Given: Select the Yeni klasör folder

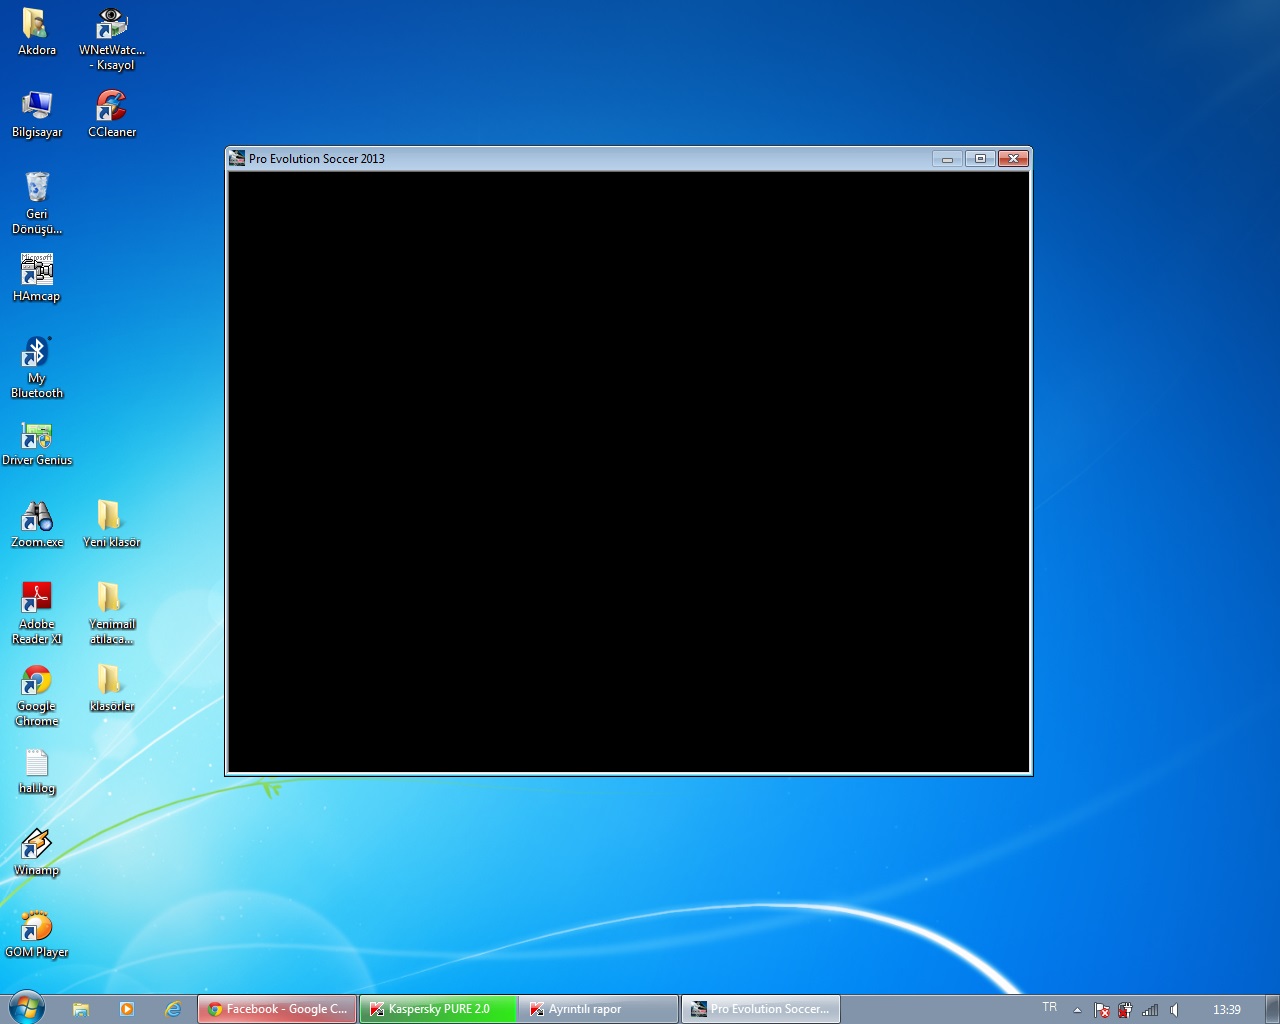Looking at the screenshot, I should click(x=111, y=524).
